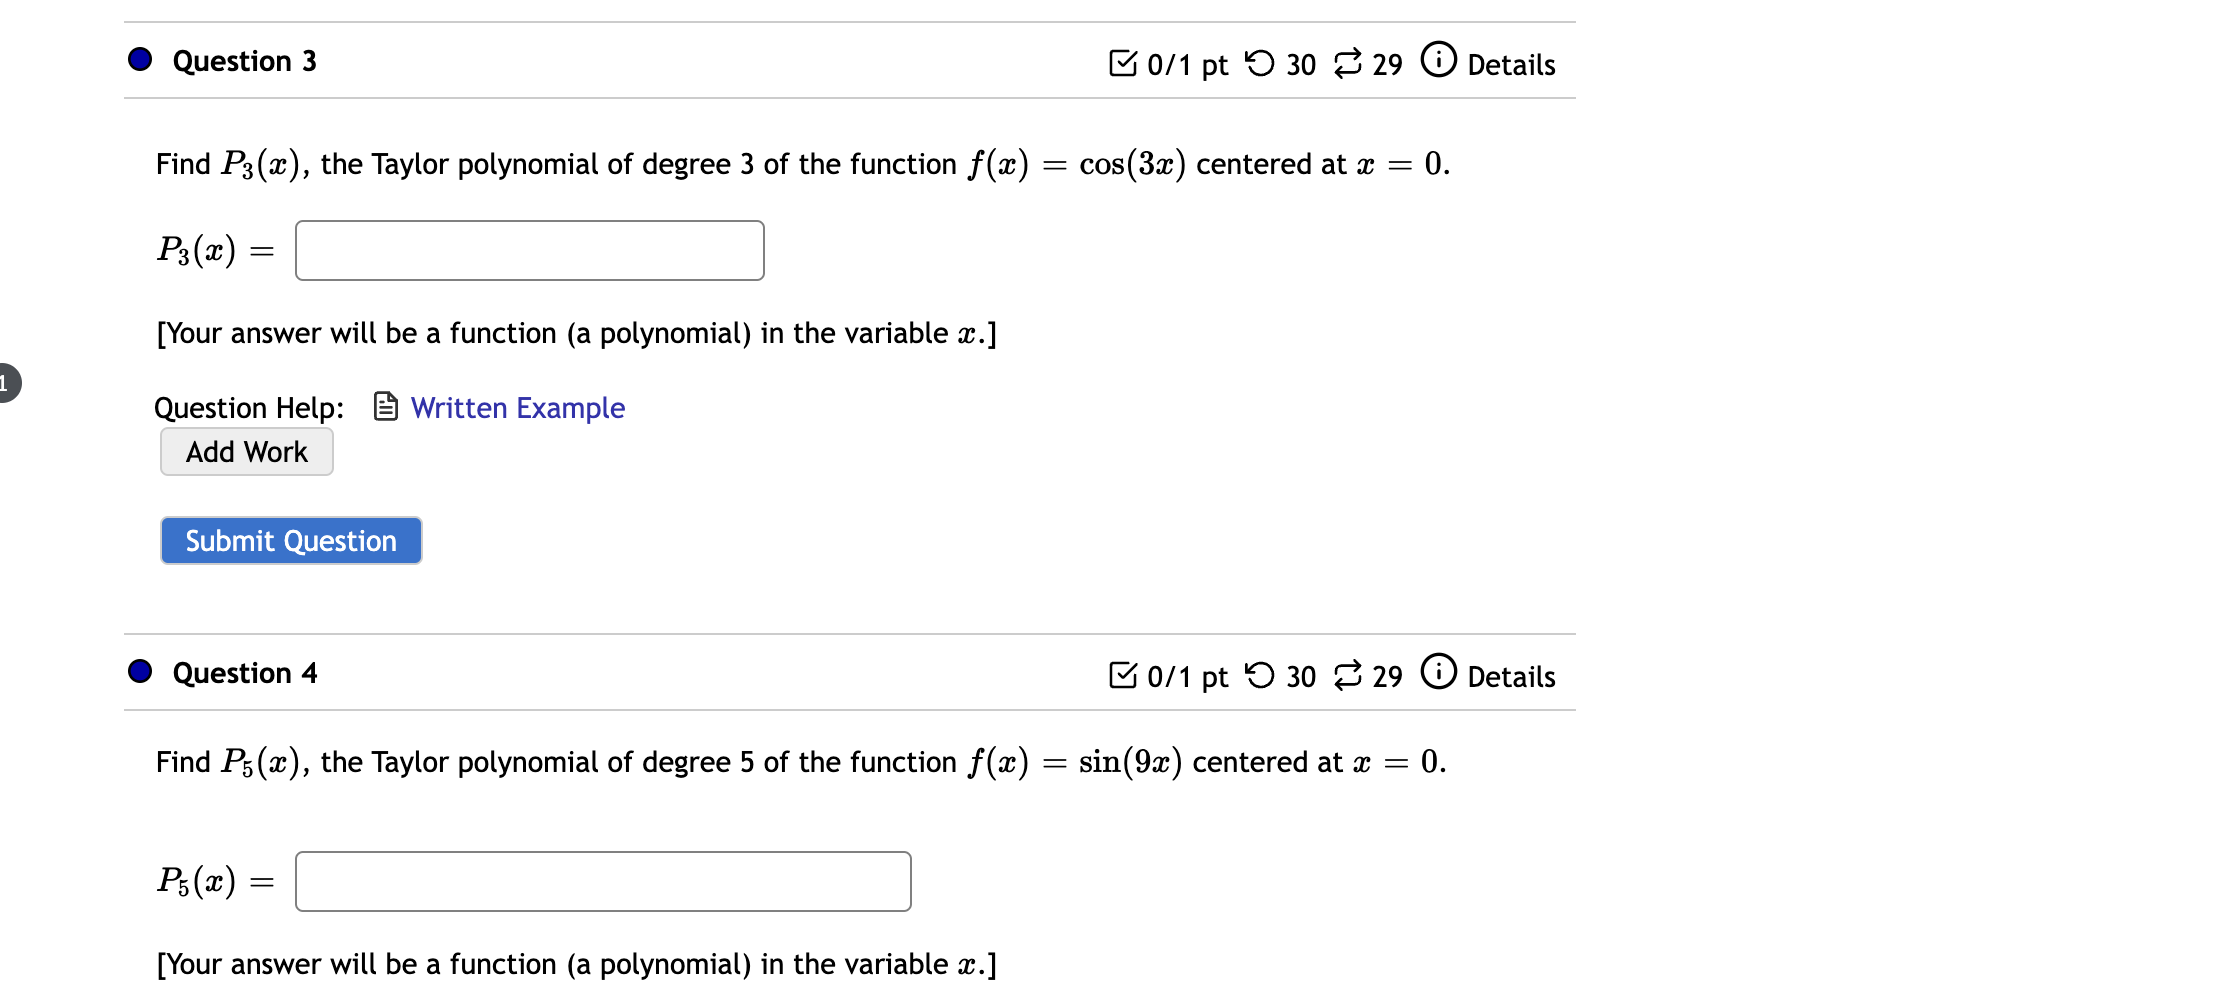
Task: Click the info circle icon beside Details for Question 3
Action: pos(1438,60)
